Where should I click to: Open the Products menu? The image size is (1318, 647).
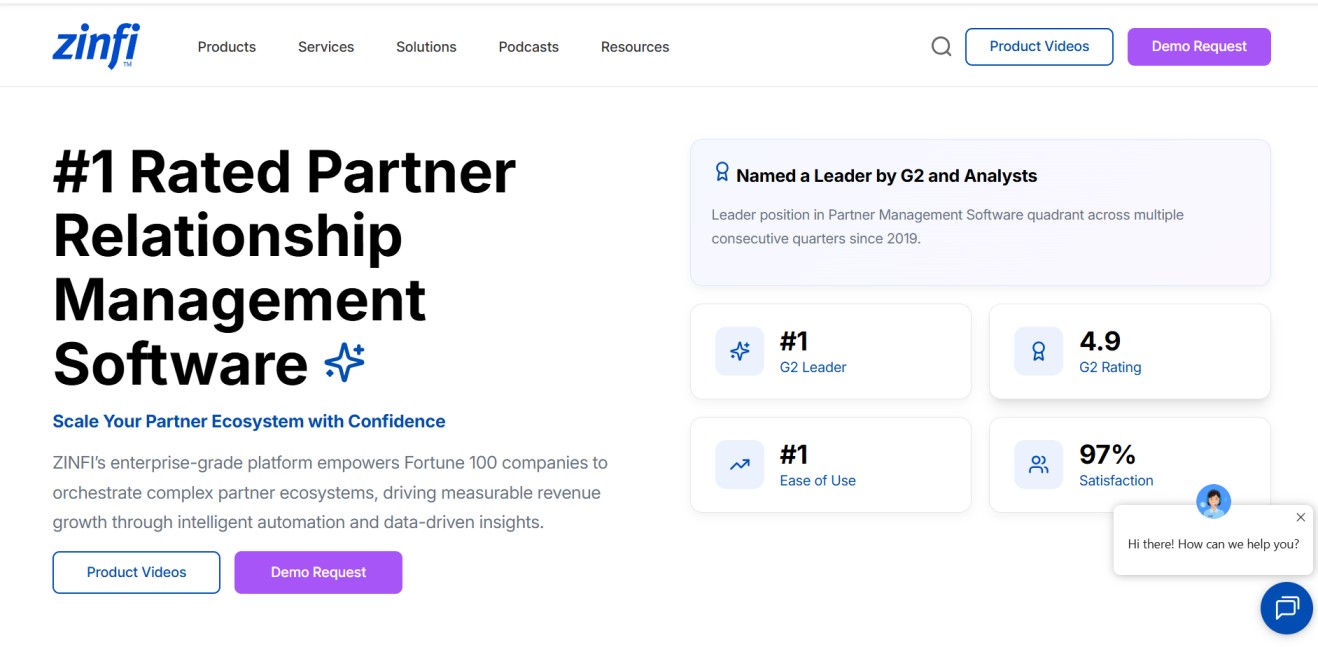tap(227, 47)
